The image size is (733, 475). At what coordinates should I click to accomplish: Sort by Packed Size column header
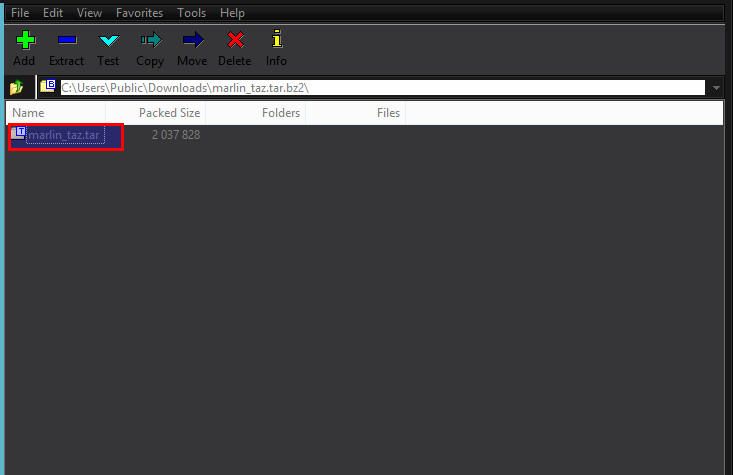click(169, 113)
